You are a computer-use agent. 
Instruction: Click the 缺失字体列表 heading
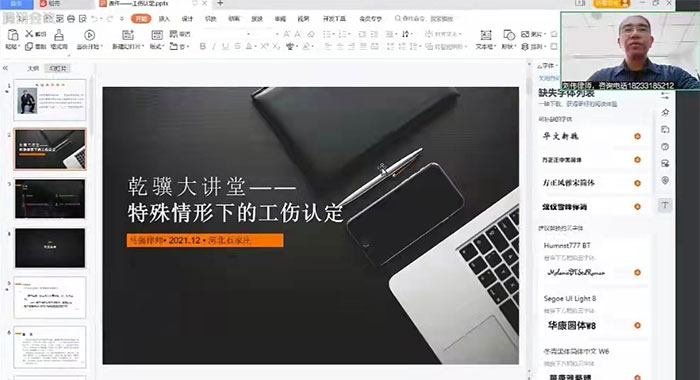(566, 93)
